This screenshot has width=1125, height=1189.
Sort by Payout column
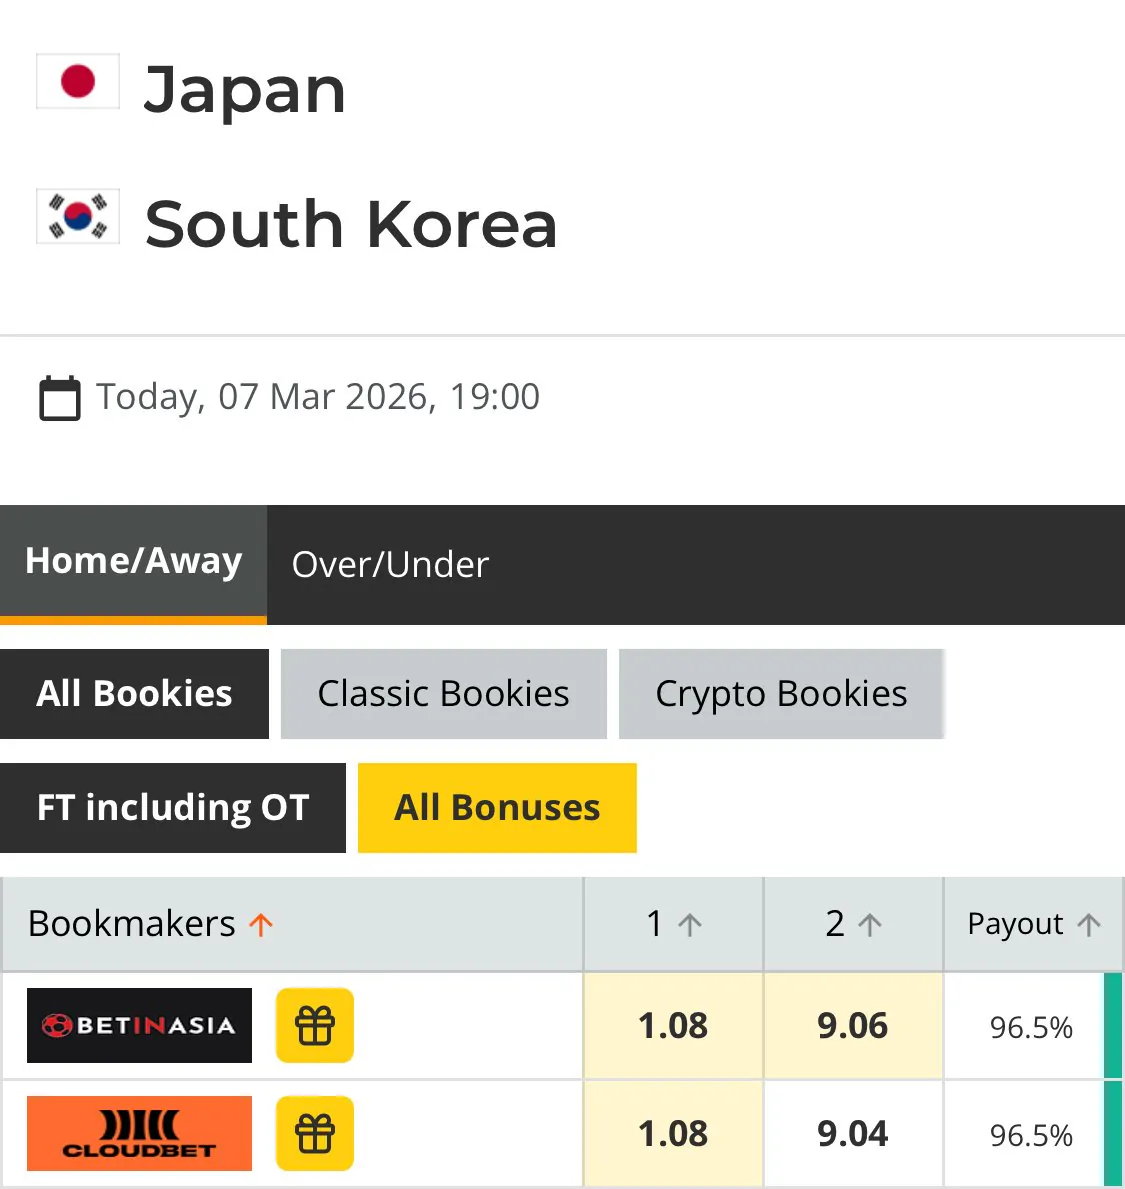tap(1033, 924)
